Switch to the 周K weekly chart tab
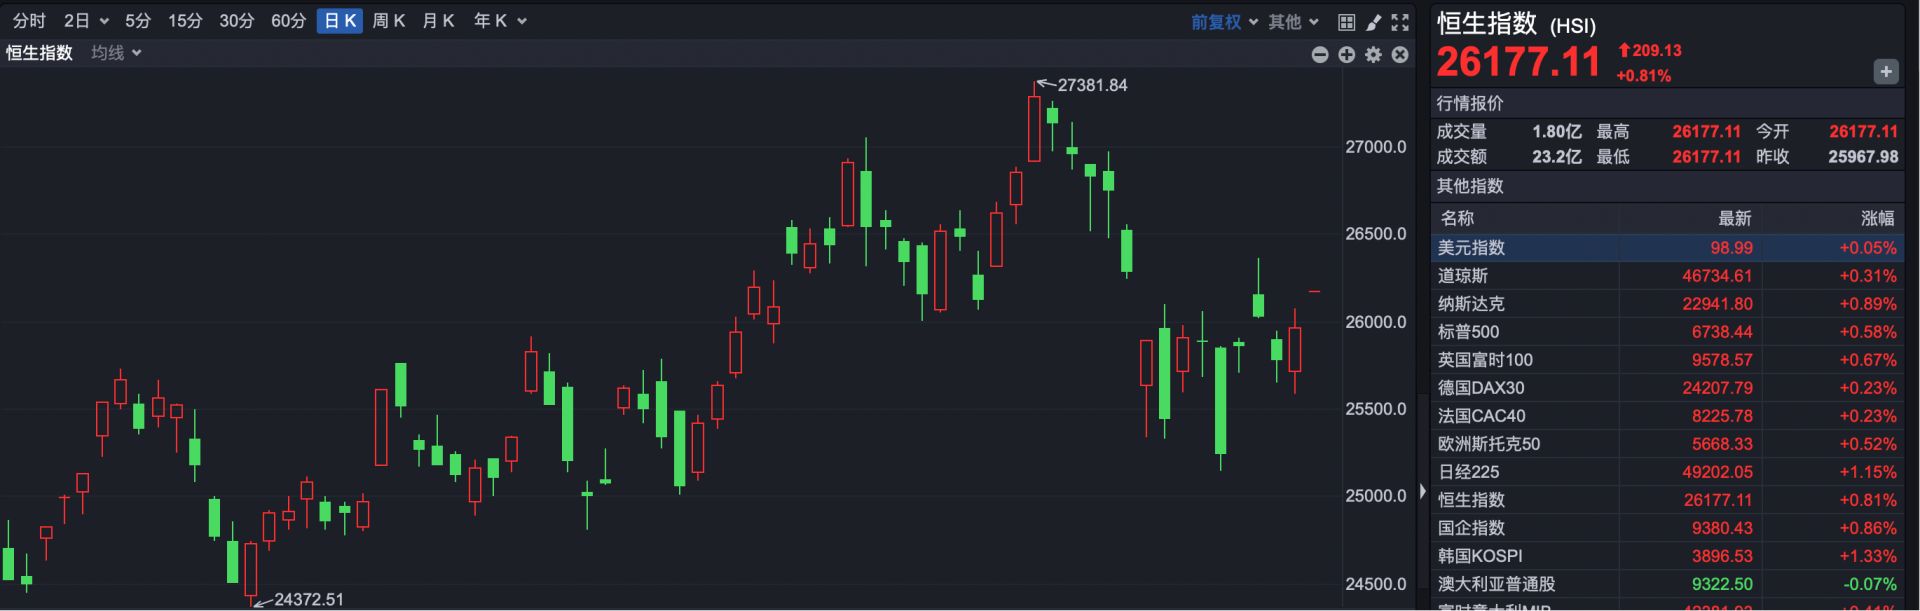Viewport: 1920px width, 611px height. 388,21
